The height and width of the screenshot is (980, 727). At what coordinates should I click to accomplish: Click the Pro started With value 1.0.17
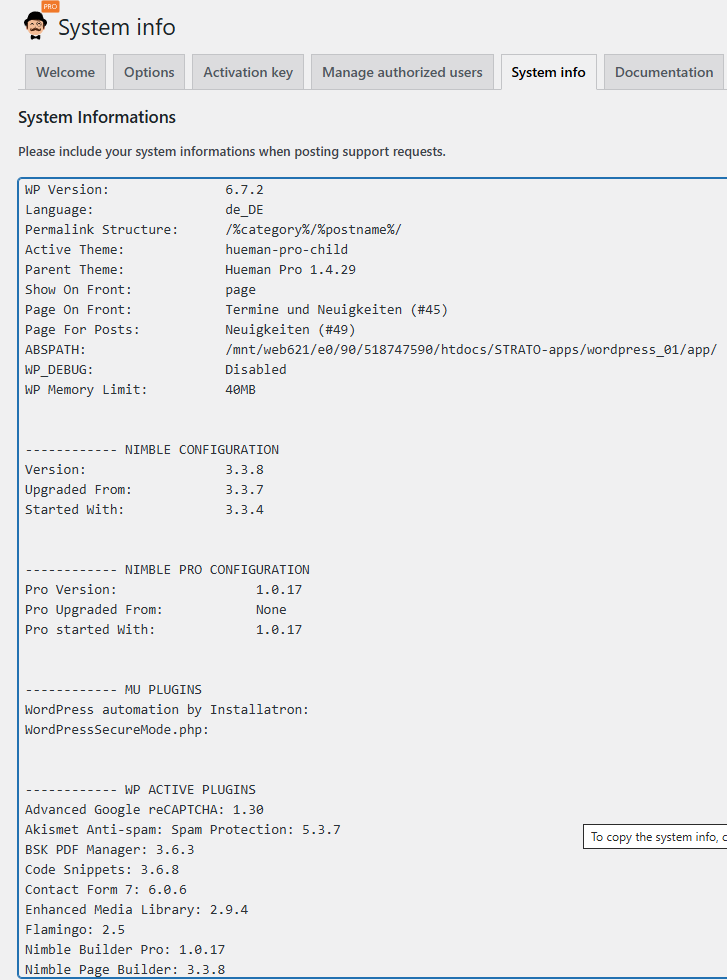pos(279,629)
